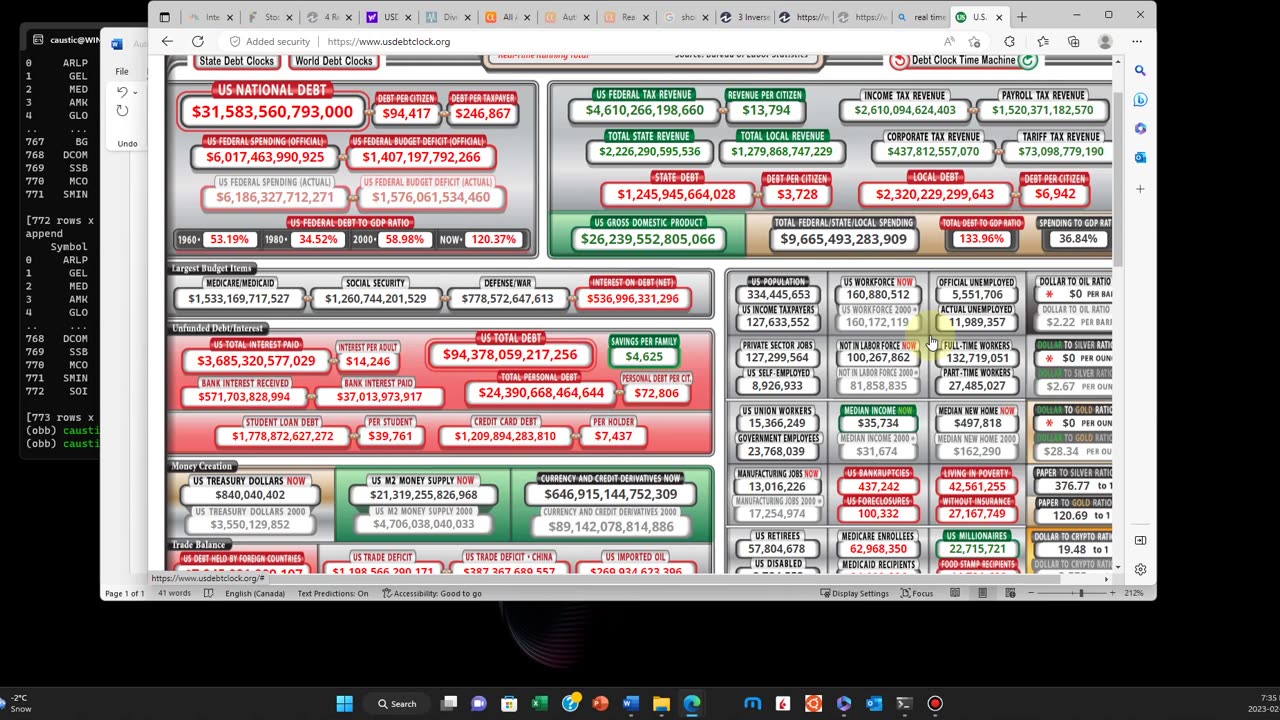The image size is (1280, 720).
Task: Click US Population value 334,445,653
Action: point(778,295)
